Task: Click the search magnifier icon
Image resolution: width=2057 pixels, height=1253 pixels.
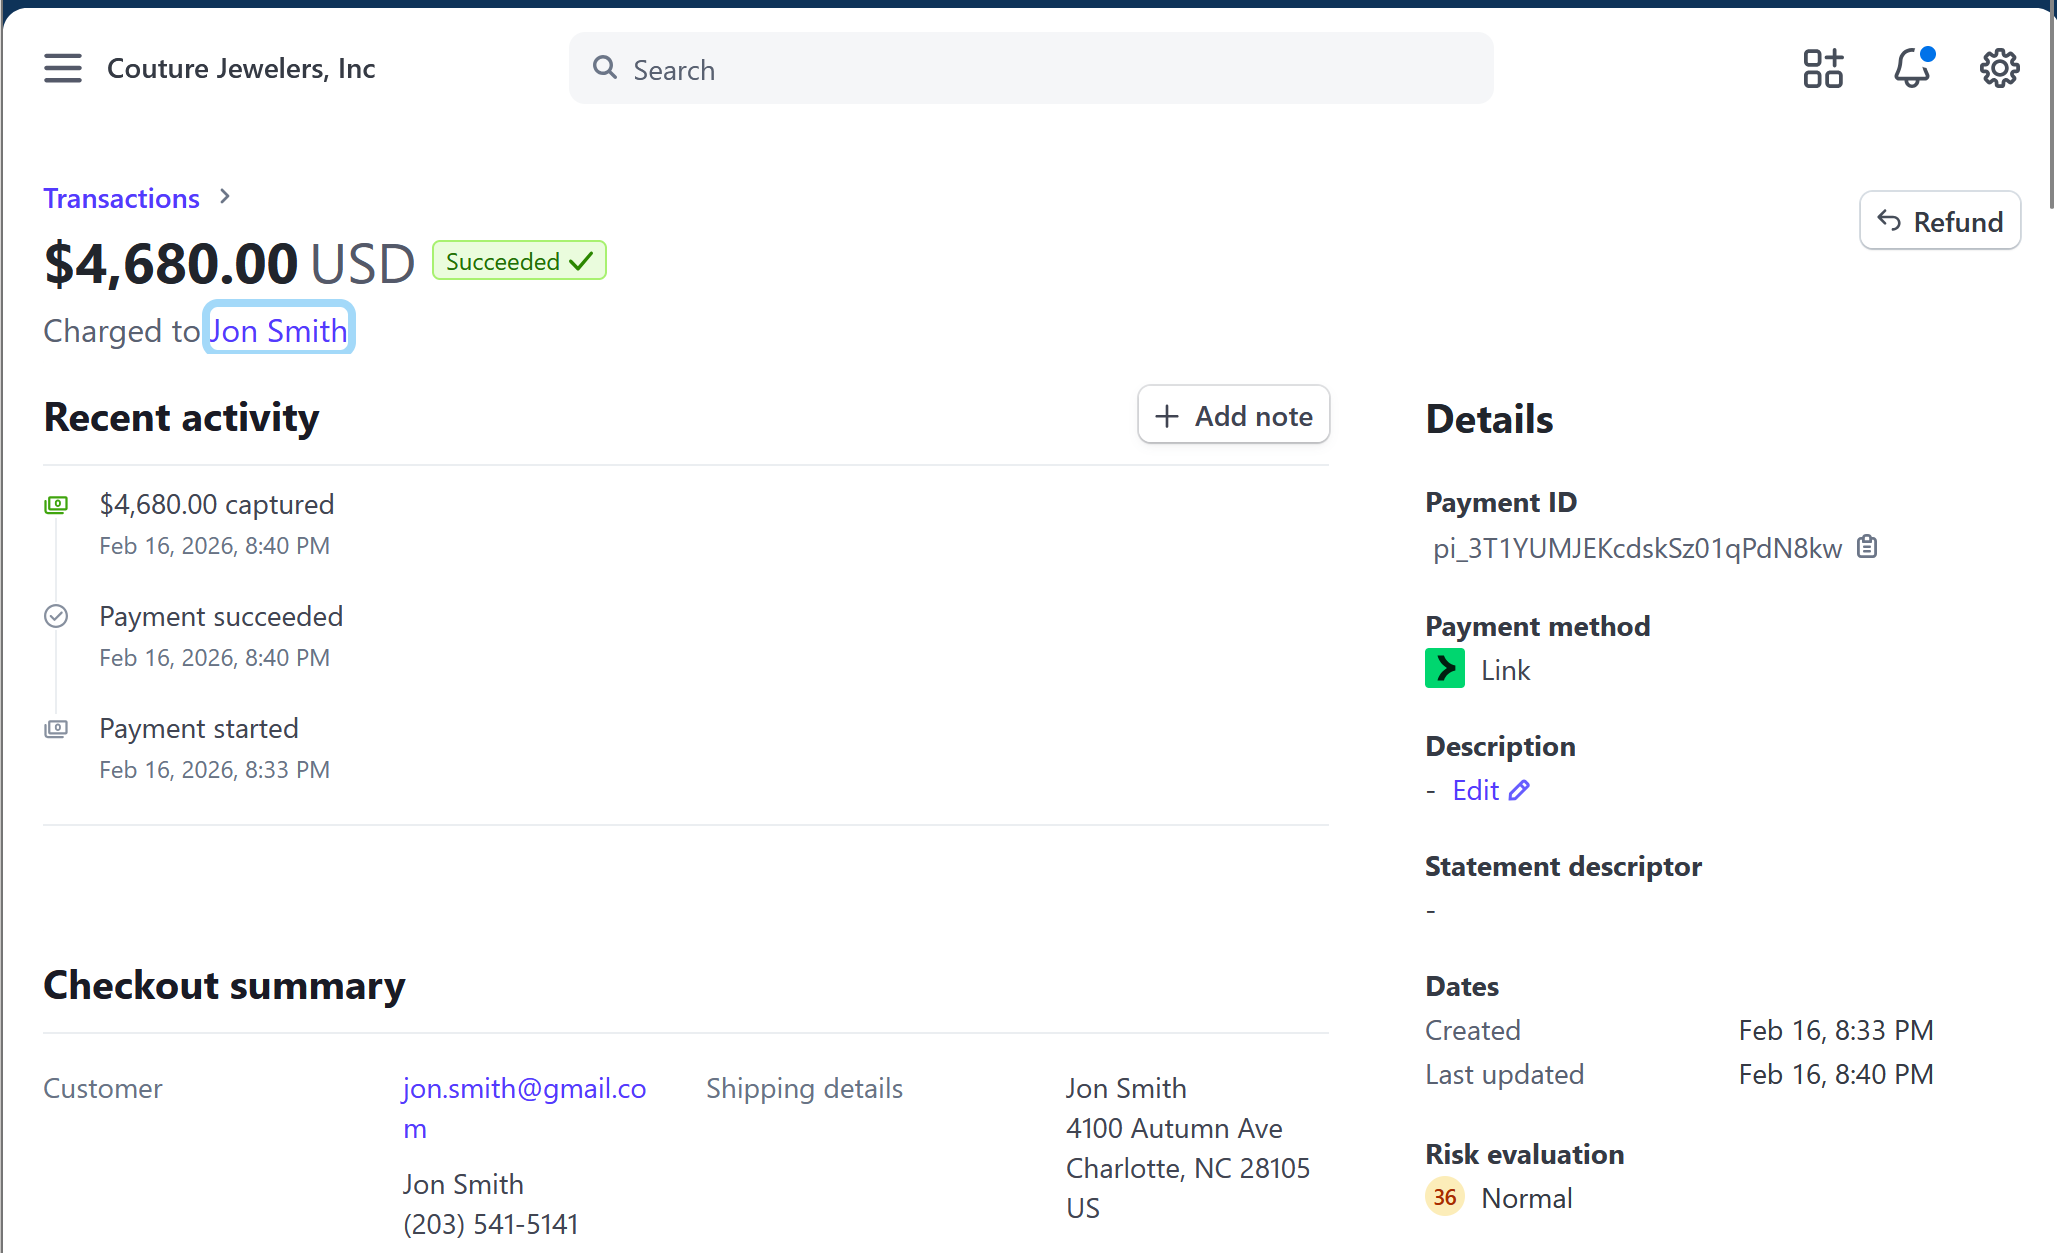Action: tap(605, 67)
